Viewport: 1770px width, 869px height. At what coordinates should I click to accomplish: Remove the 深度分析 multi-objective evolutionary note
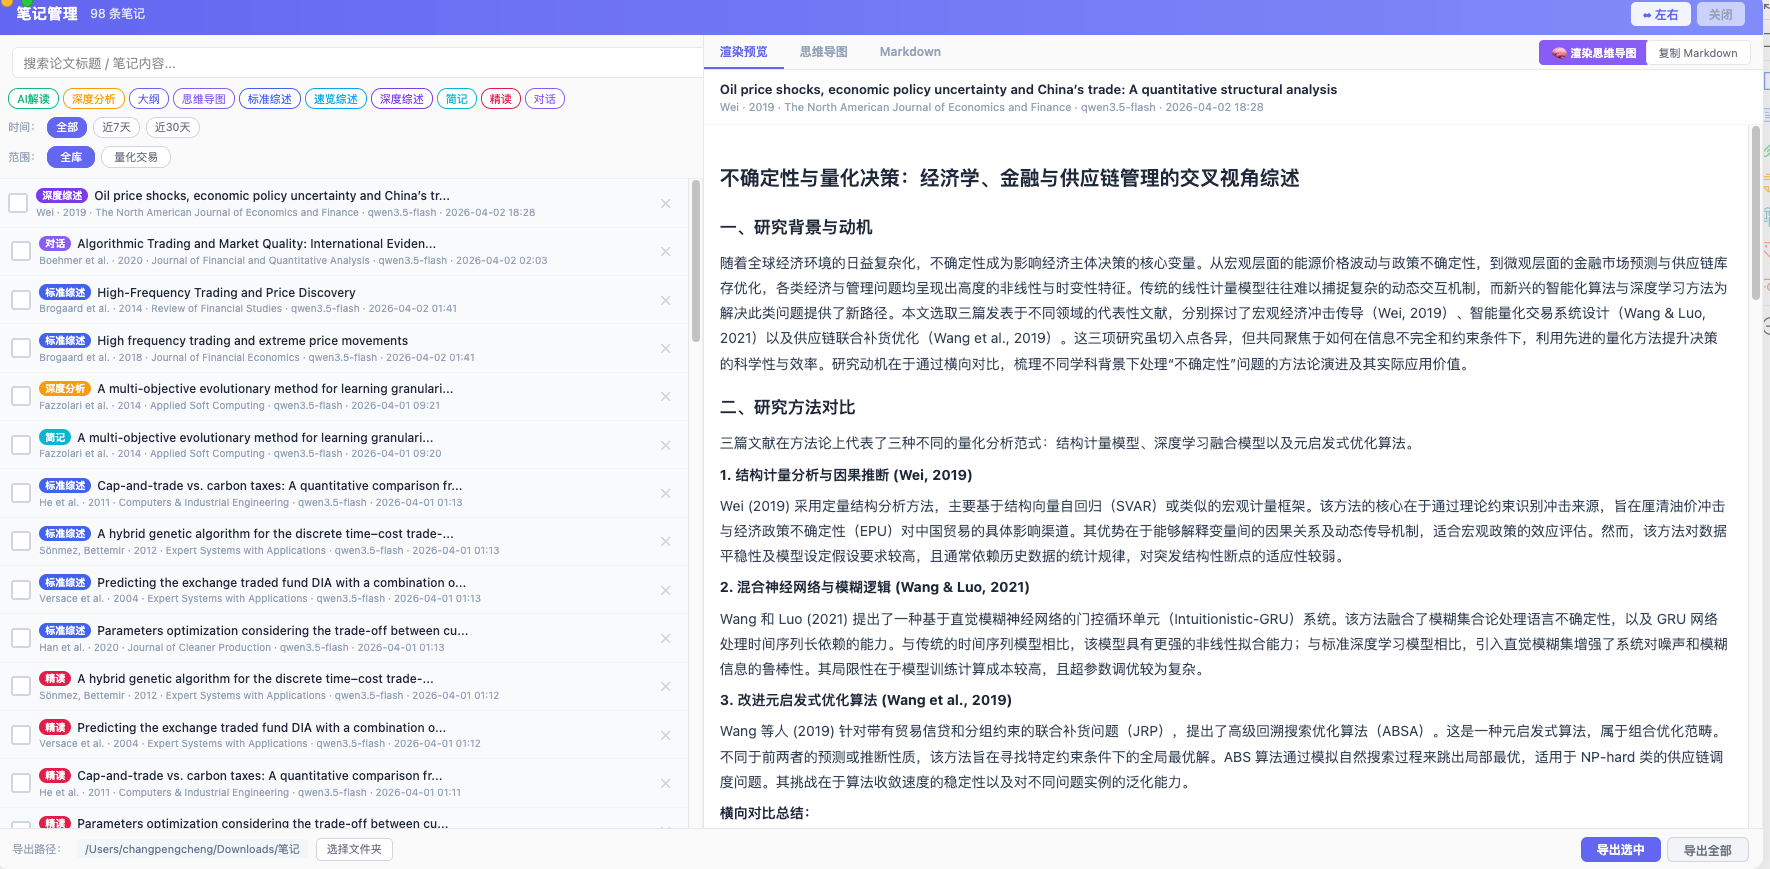[665, 396]
